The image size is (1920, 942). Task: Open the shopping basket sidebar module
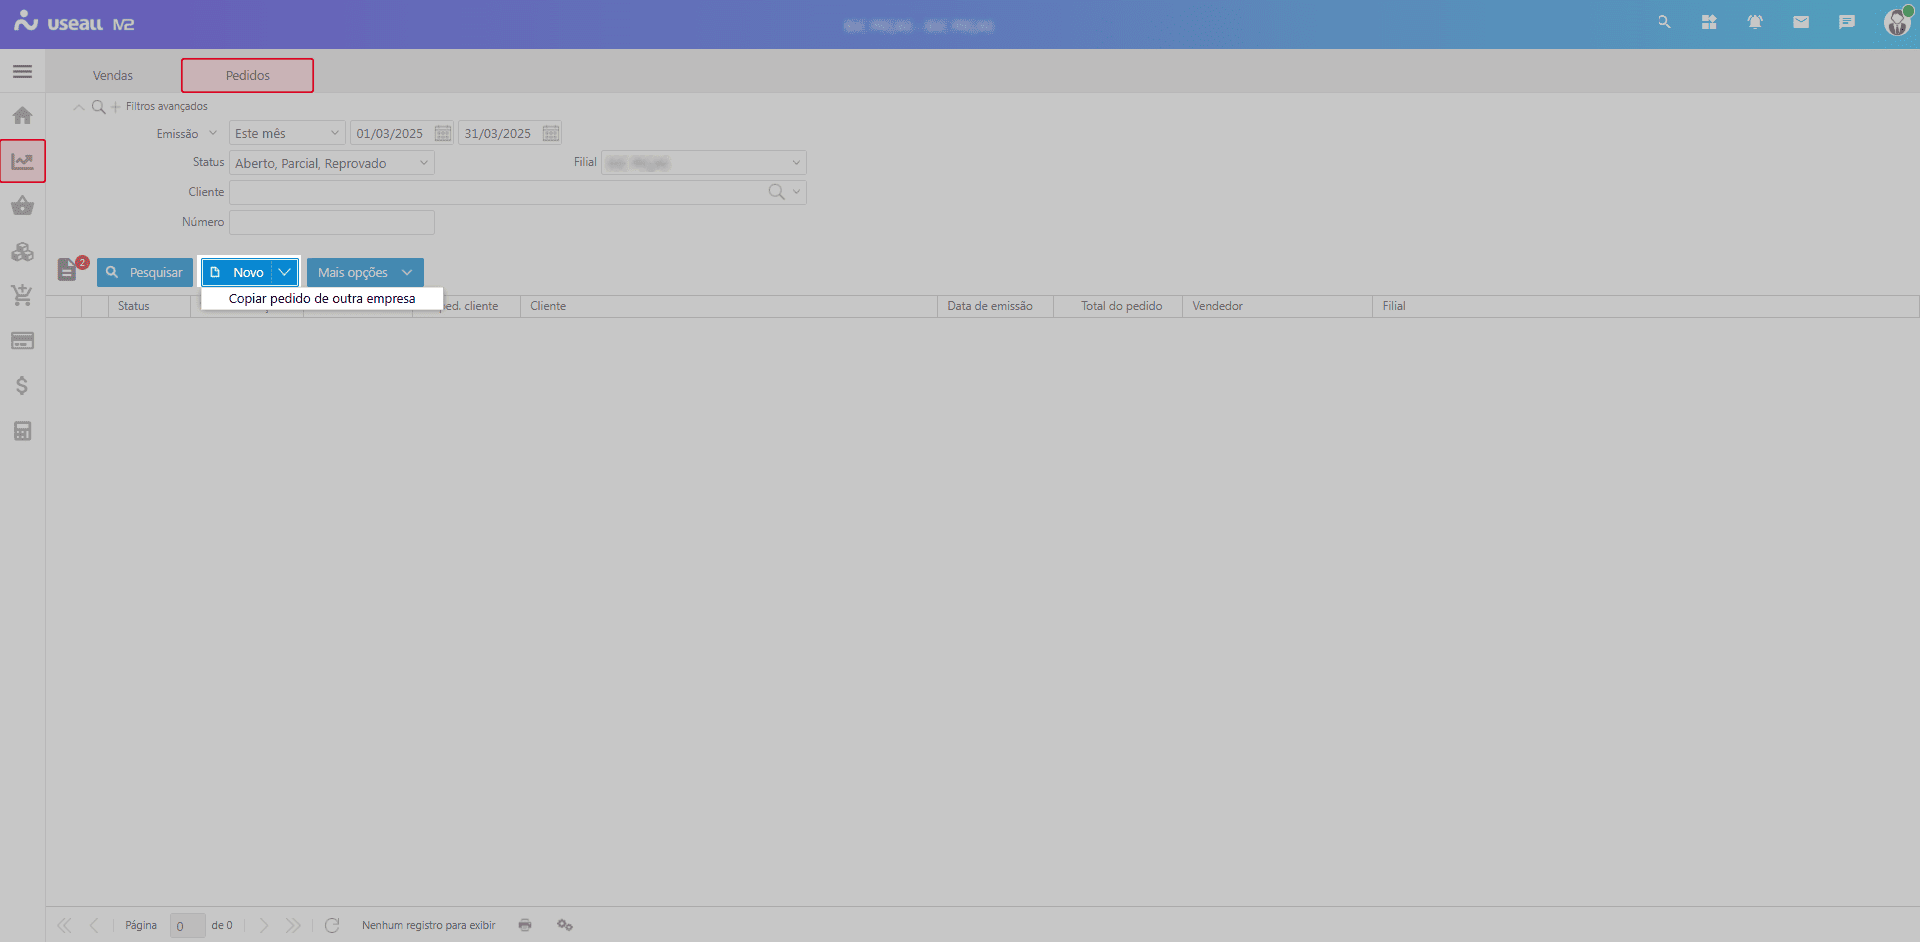(22, 206)
